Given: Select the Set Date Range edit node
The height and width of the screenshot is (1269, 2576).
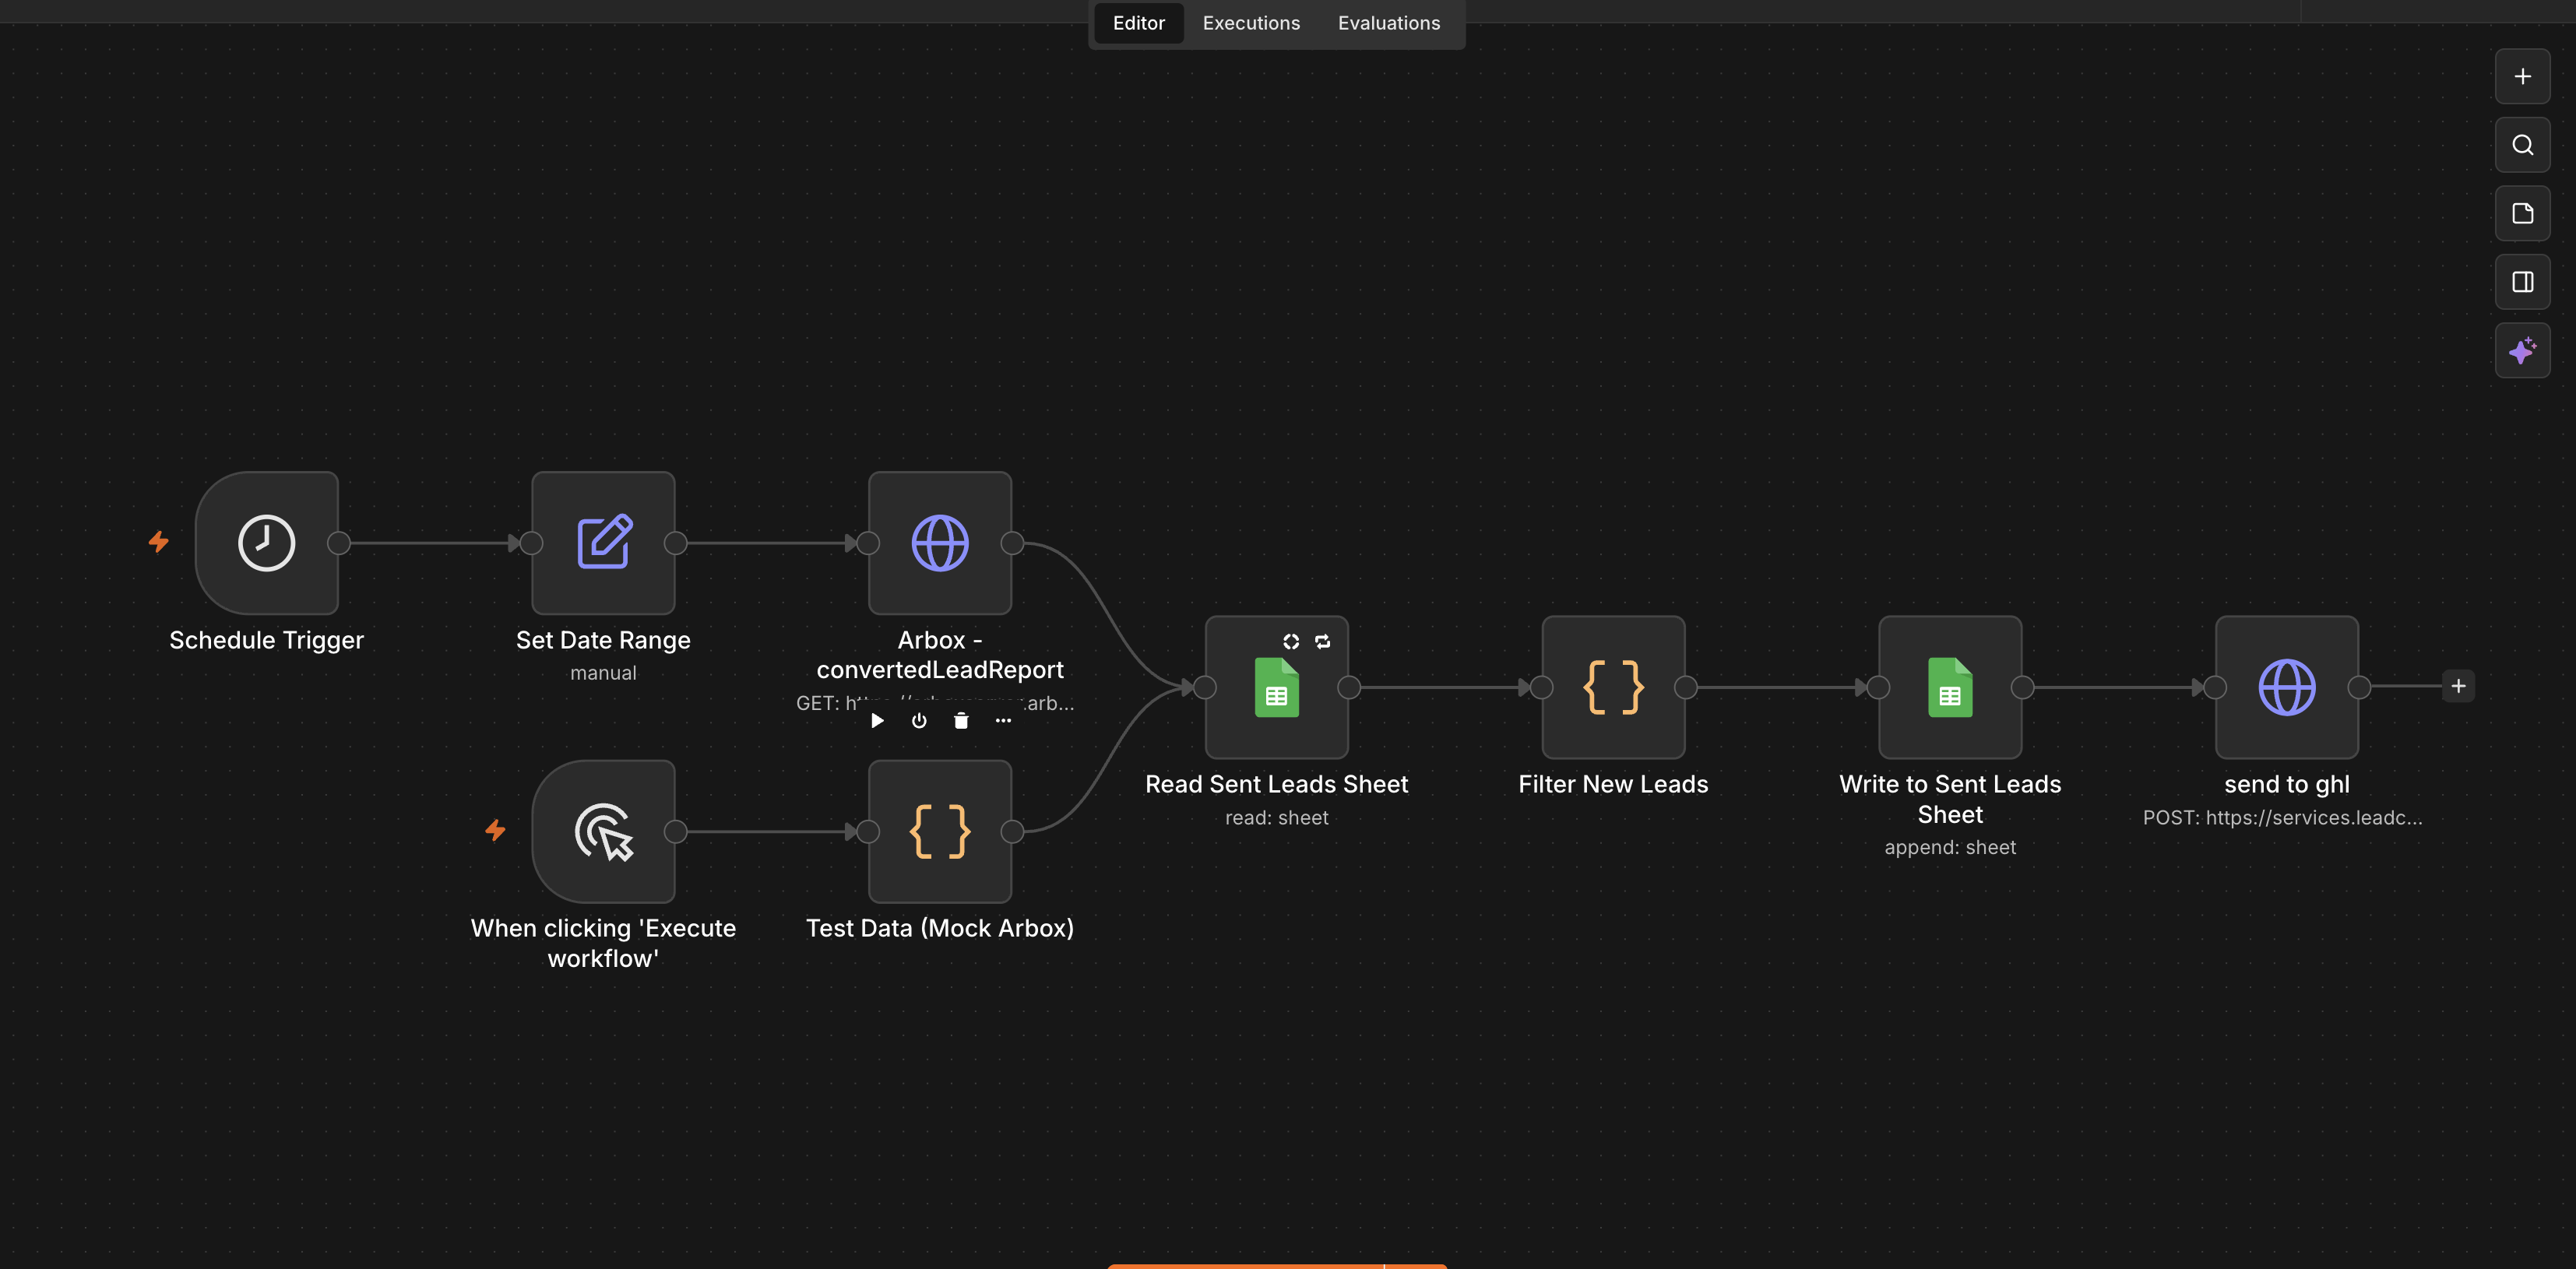Looking at the screenshot, I should point(603,543).
